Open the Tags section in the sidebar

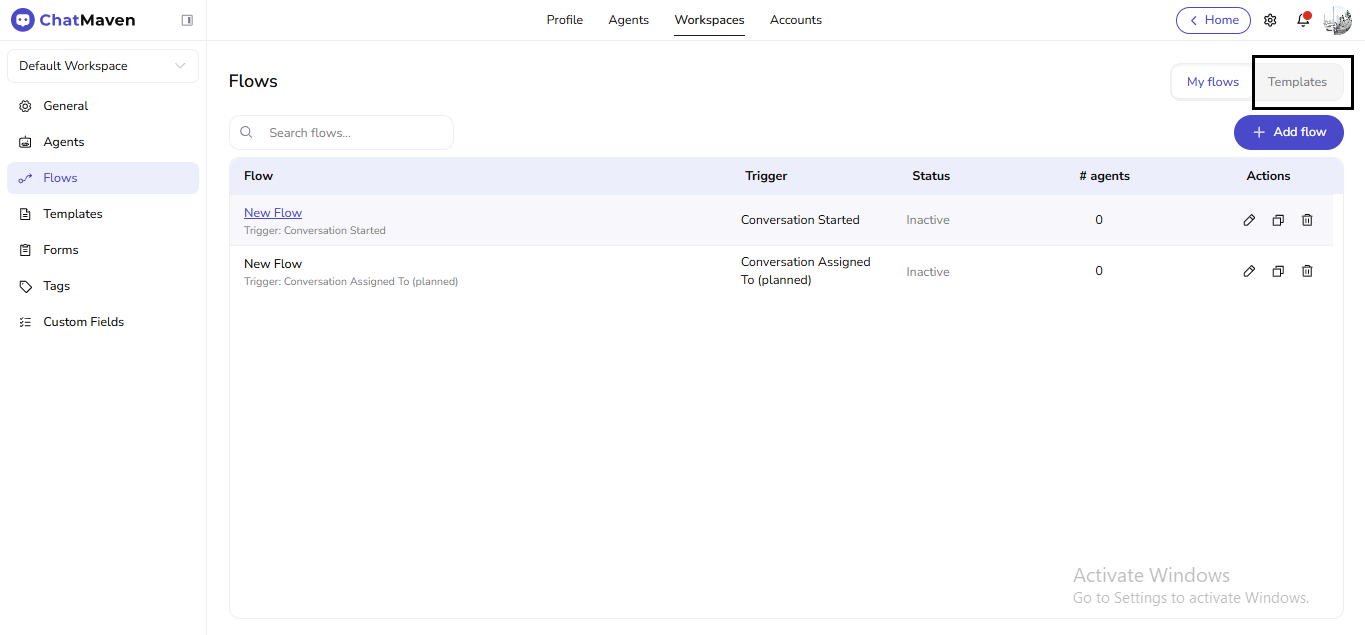(56, 285)
